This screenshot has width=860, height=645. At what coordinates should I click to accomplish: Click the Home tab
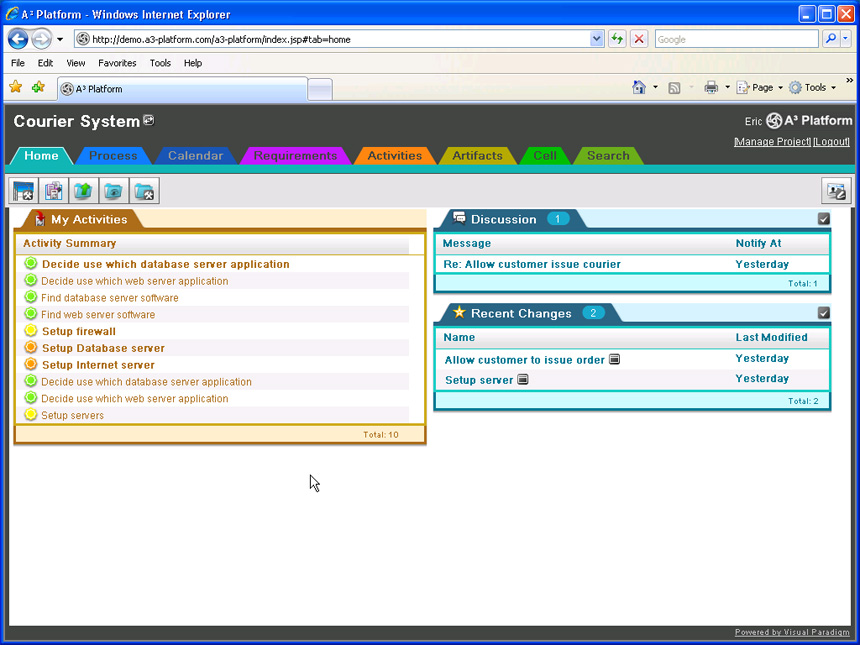coord(41,156)
